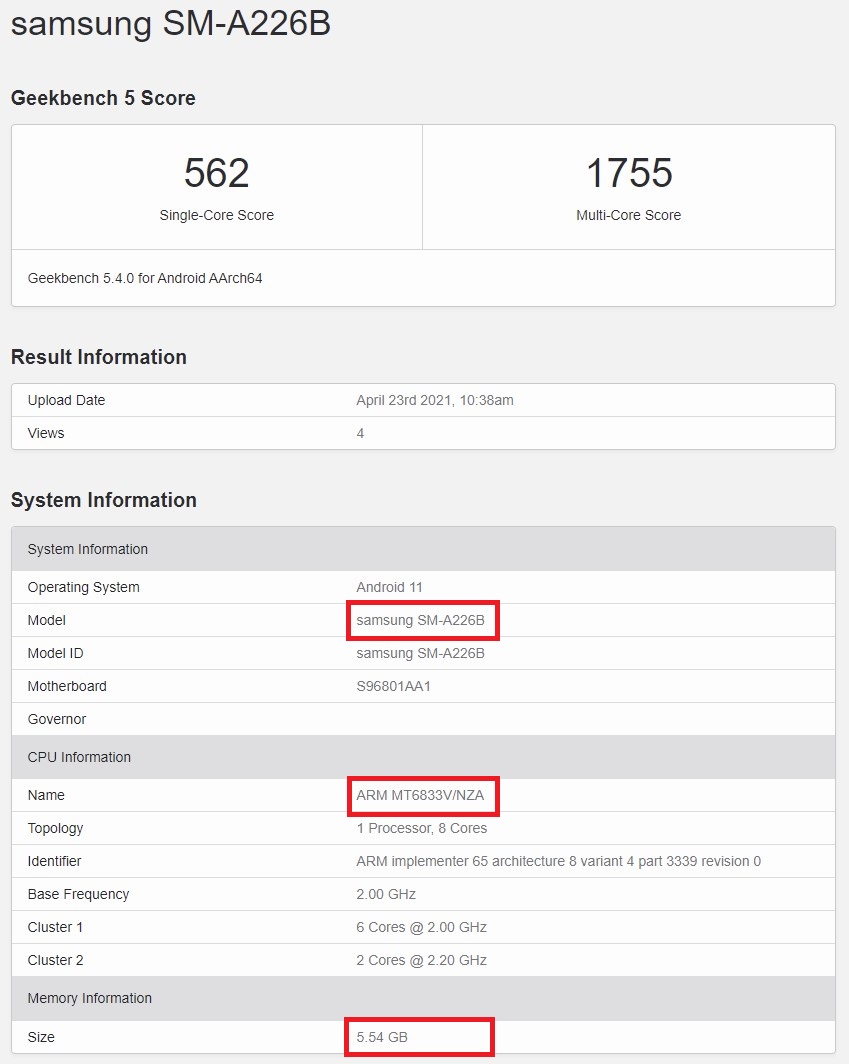Click the Multi-Core Score value 1755
This screenshot has width=849, height=1064.
[x=628, y=173]
